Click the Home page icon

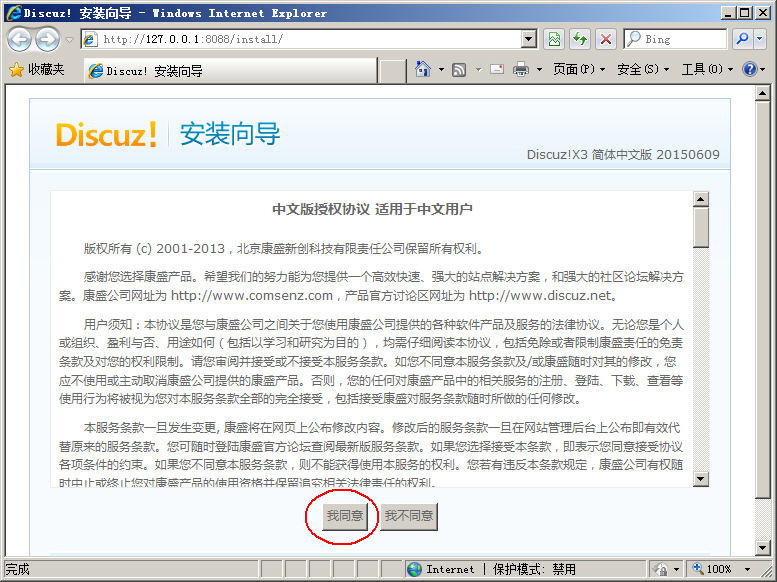[423, 69]
